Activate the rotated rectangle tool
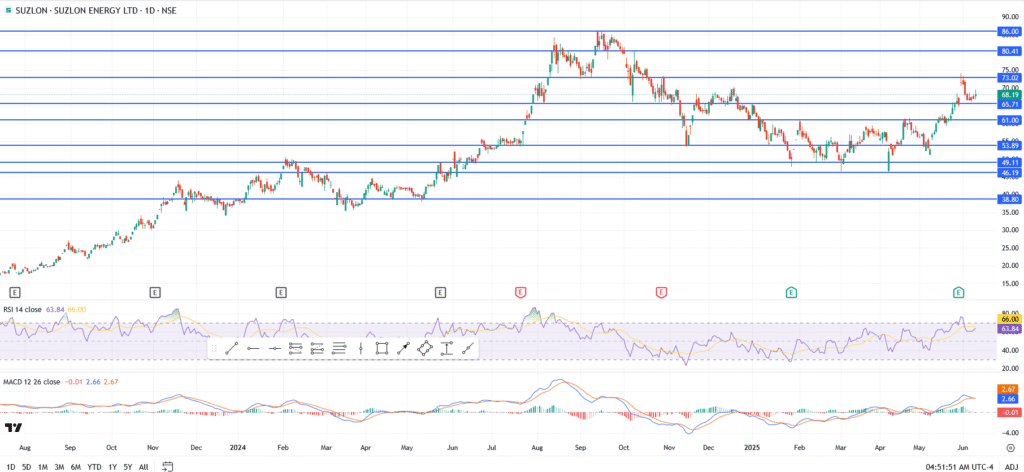 click(424, 348)
